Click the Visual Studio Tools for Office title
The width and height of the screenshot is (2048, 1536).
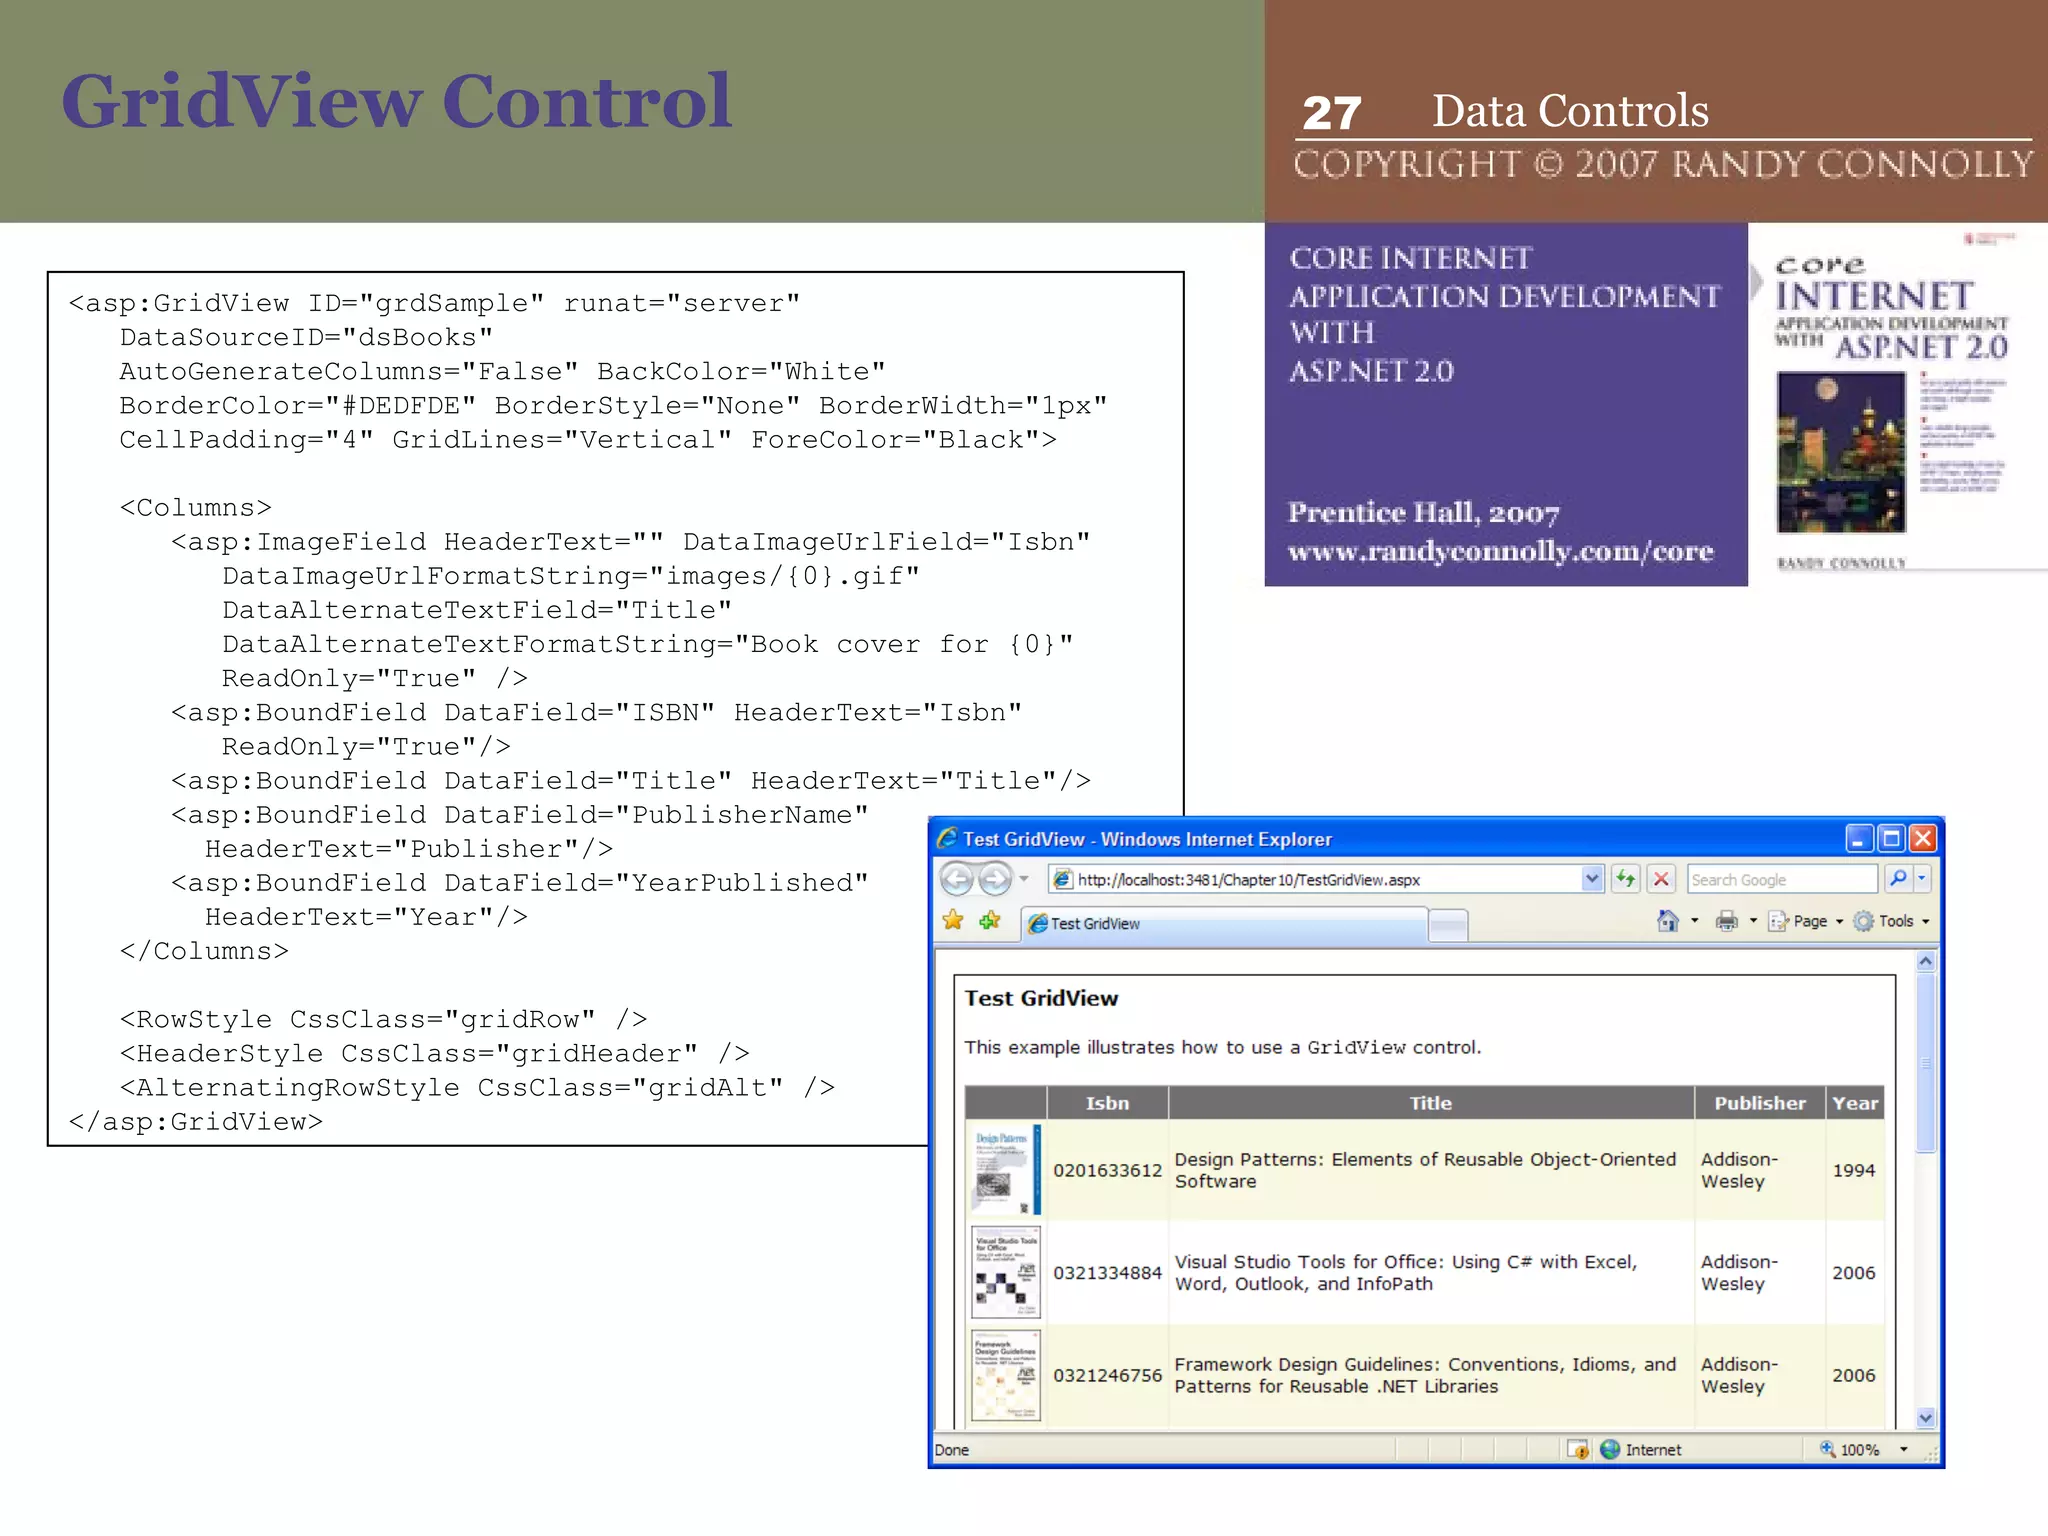pyautogui.click(x=1406, y=1273)
